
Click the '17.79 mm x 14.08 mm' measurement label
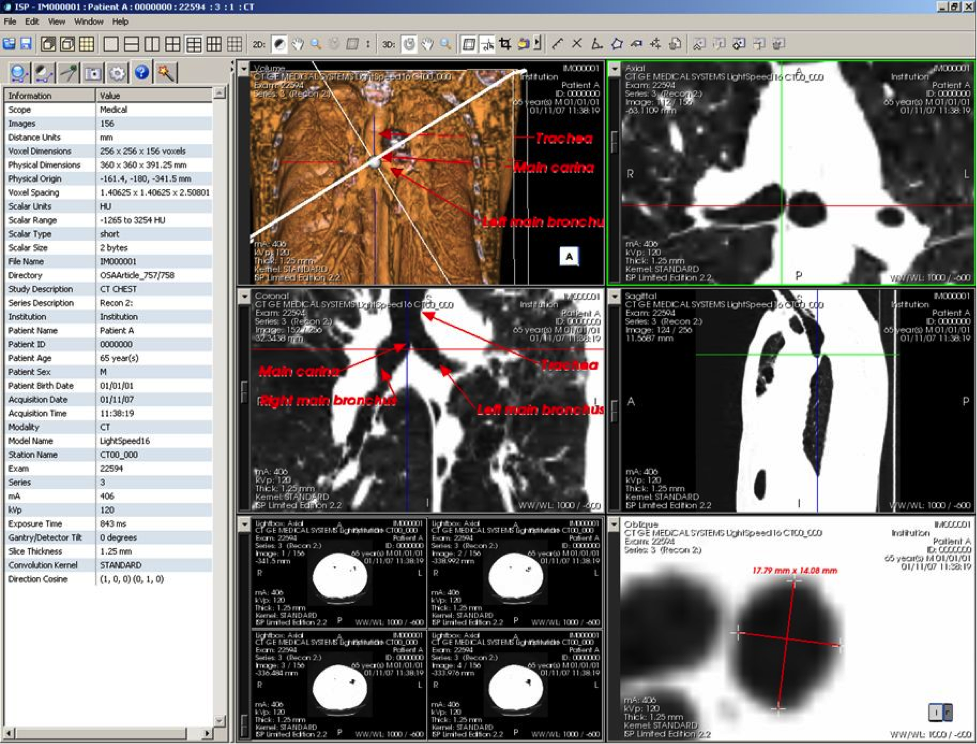click(x=794, y=570)
